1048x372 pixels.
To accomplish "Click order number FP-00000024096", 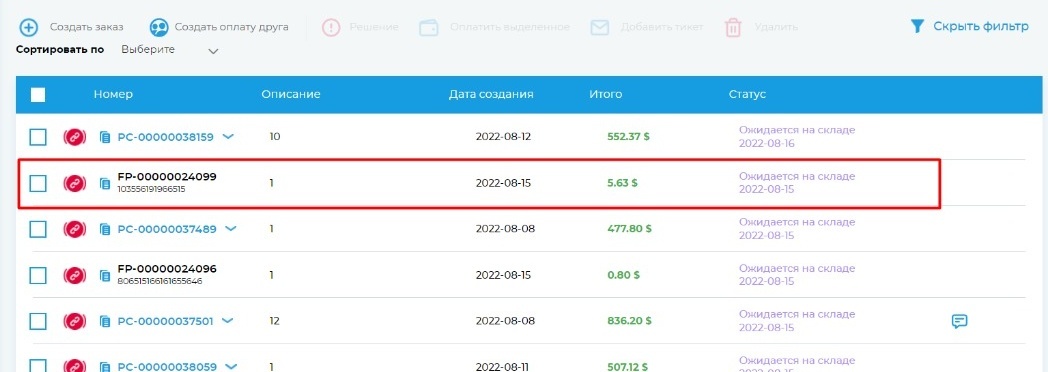I will click(x=167, y=269).
